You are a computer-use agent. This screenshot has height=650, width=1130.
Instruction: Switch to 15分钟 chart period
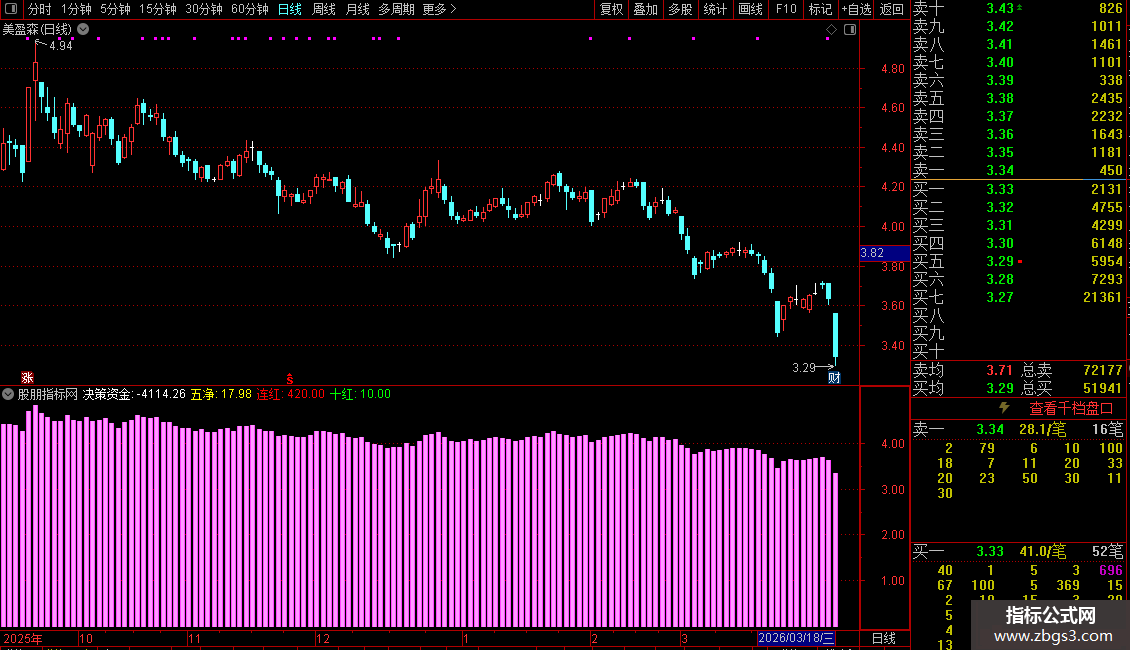pyautogui.click(x=158, y=9)
